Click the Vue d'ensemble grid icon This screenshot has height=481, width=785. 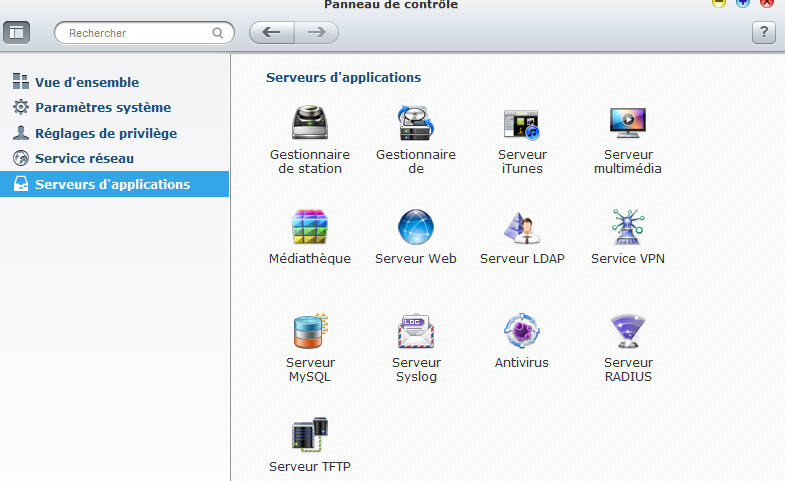[21, 81]
